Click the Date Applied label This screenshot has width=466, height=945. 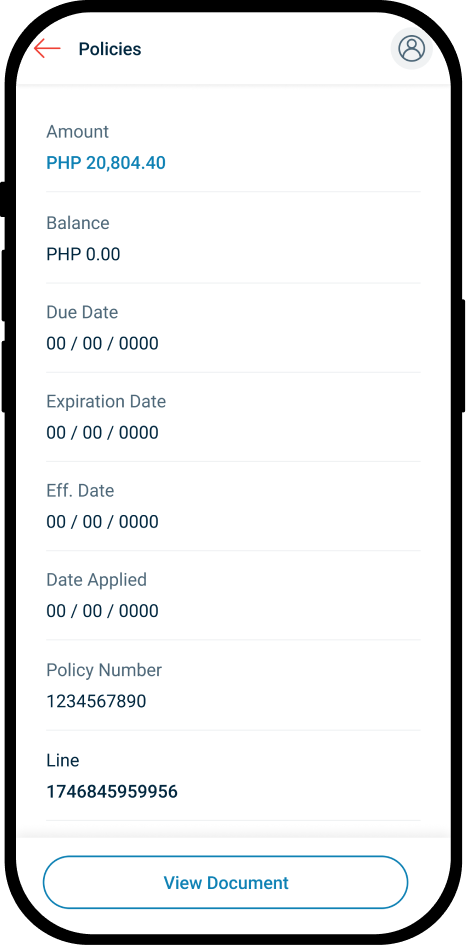coord(96,580)
